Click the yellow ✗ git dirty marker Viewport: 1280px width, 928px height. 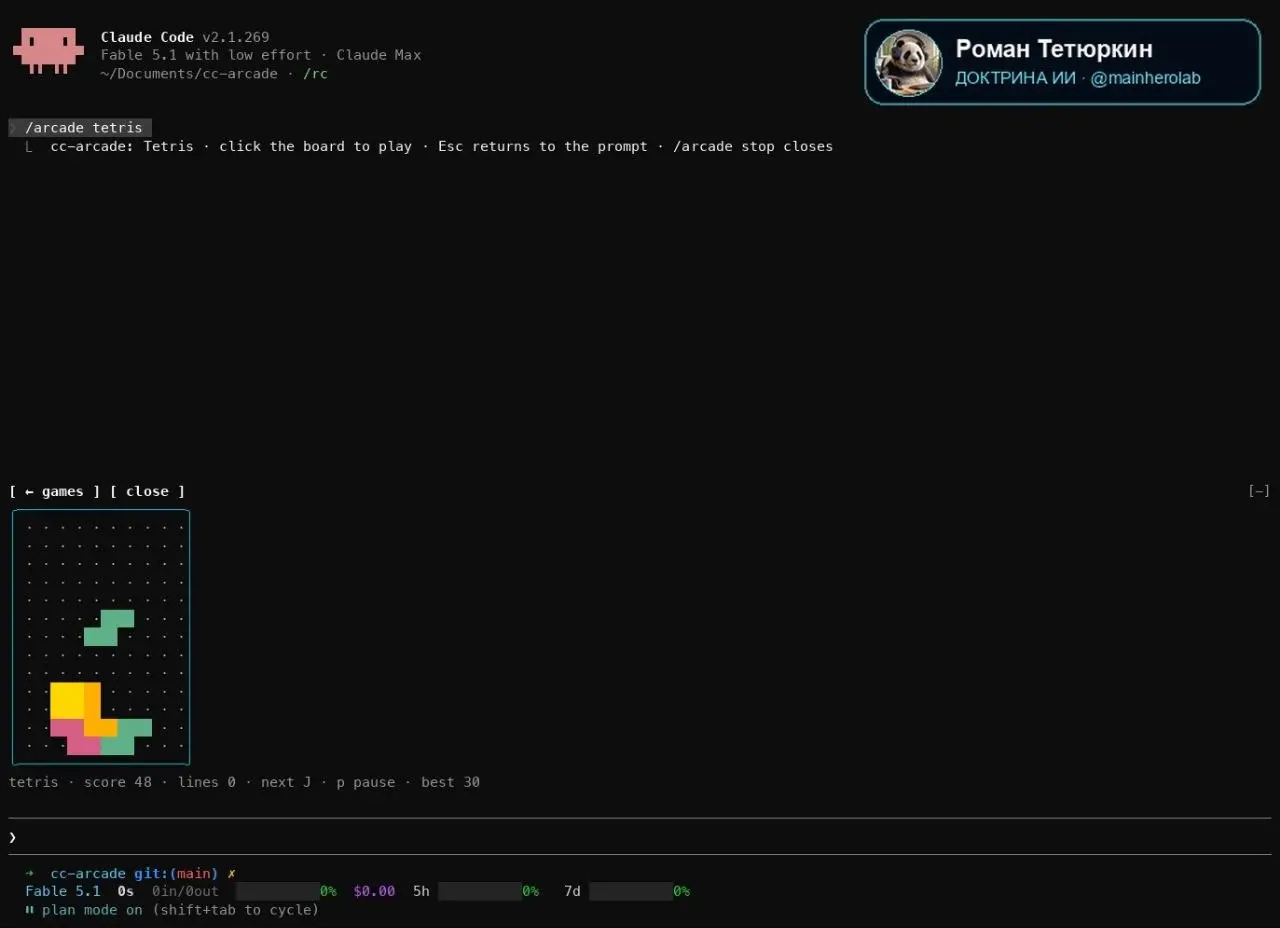coord(231,873)
